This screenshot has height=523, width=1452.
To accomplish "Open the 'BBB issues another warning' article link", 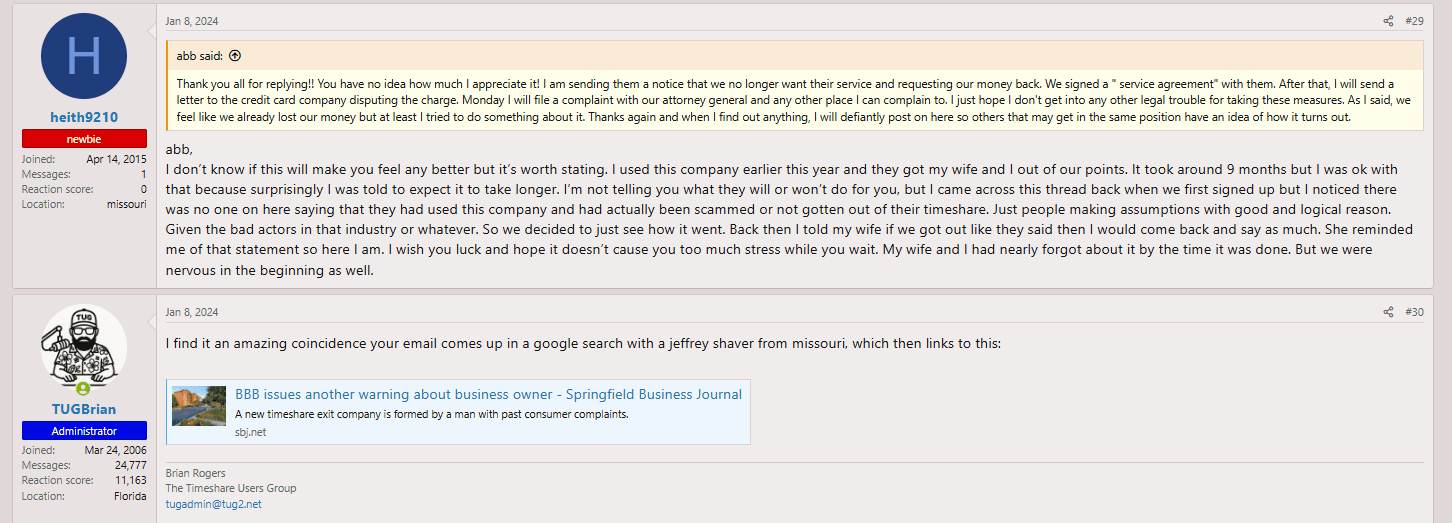I will (x=488, y=394).
